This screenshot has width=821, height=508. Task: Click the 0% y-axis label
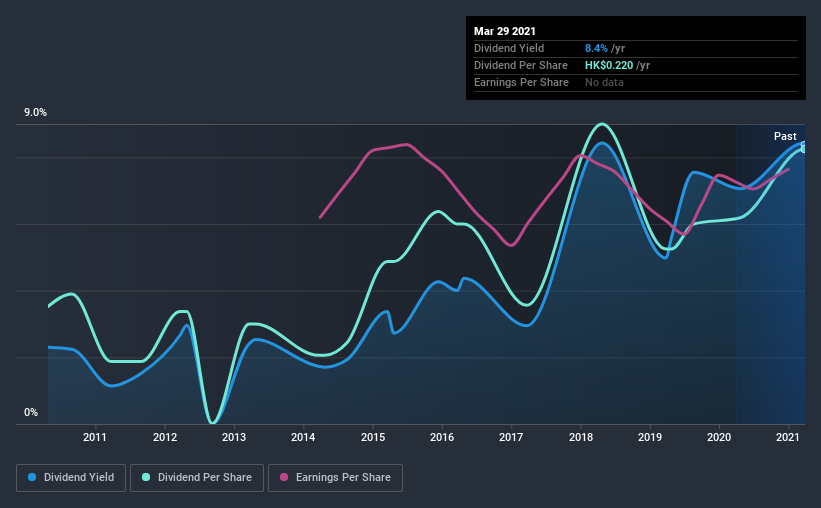pyautogui.click(x=31, y=413)
